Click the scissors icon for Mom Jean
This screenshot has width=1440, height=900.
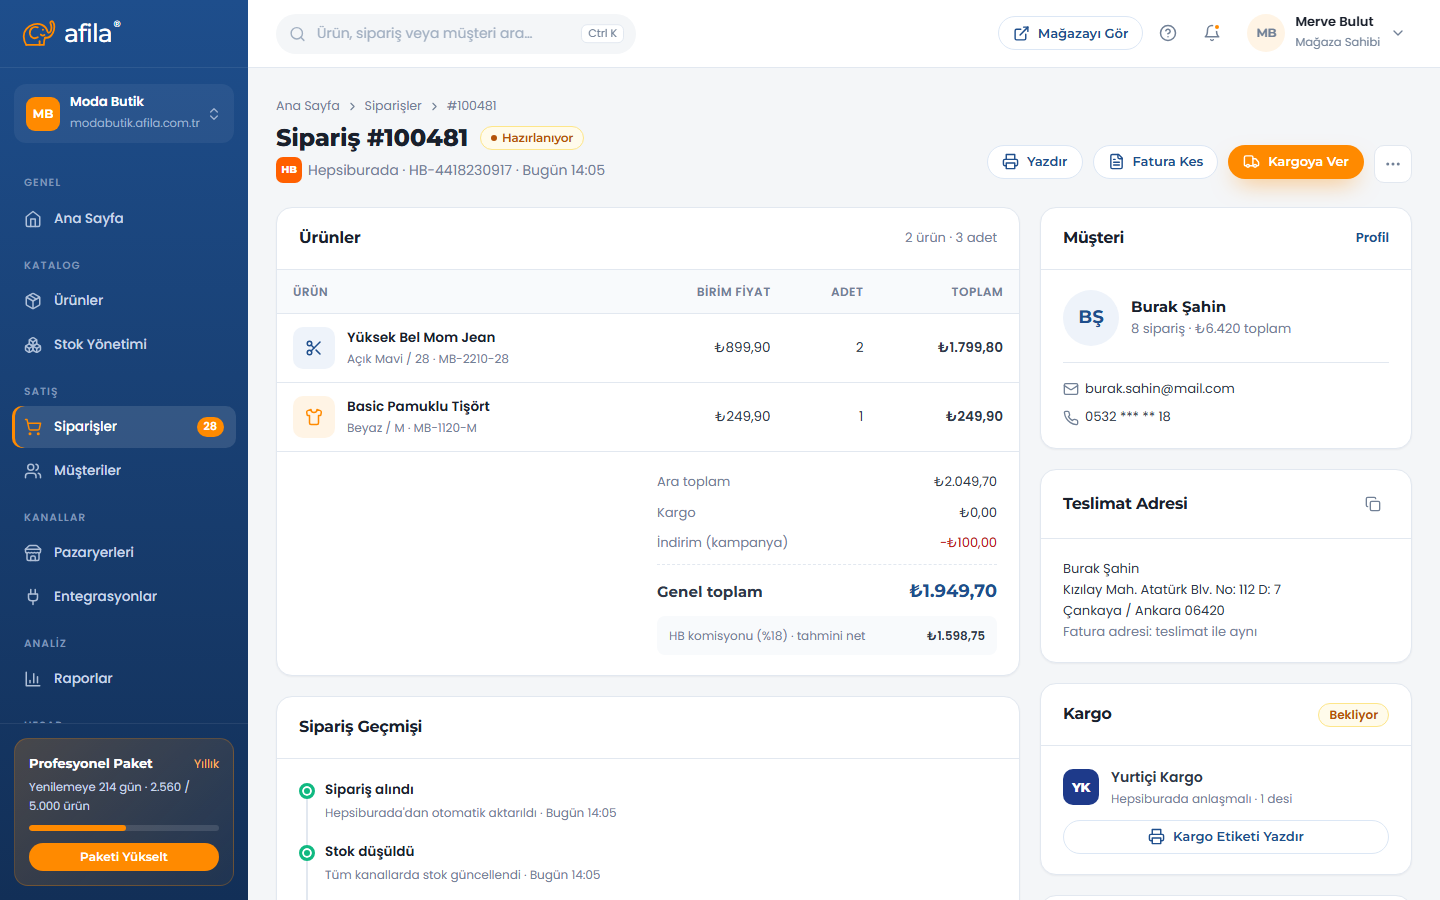[314, 348]
